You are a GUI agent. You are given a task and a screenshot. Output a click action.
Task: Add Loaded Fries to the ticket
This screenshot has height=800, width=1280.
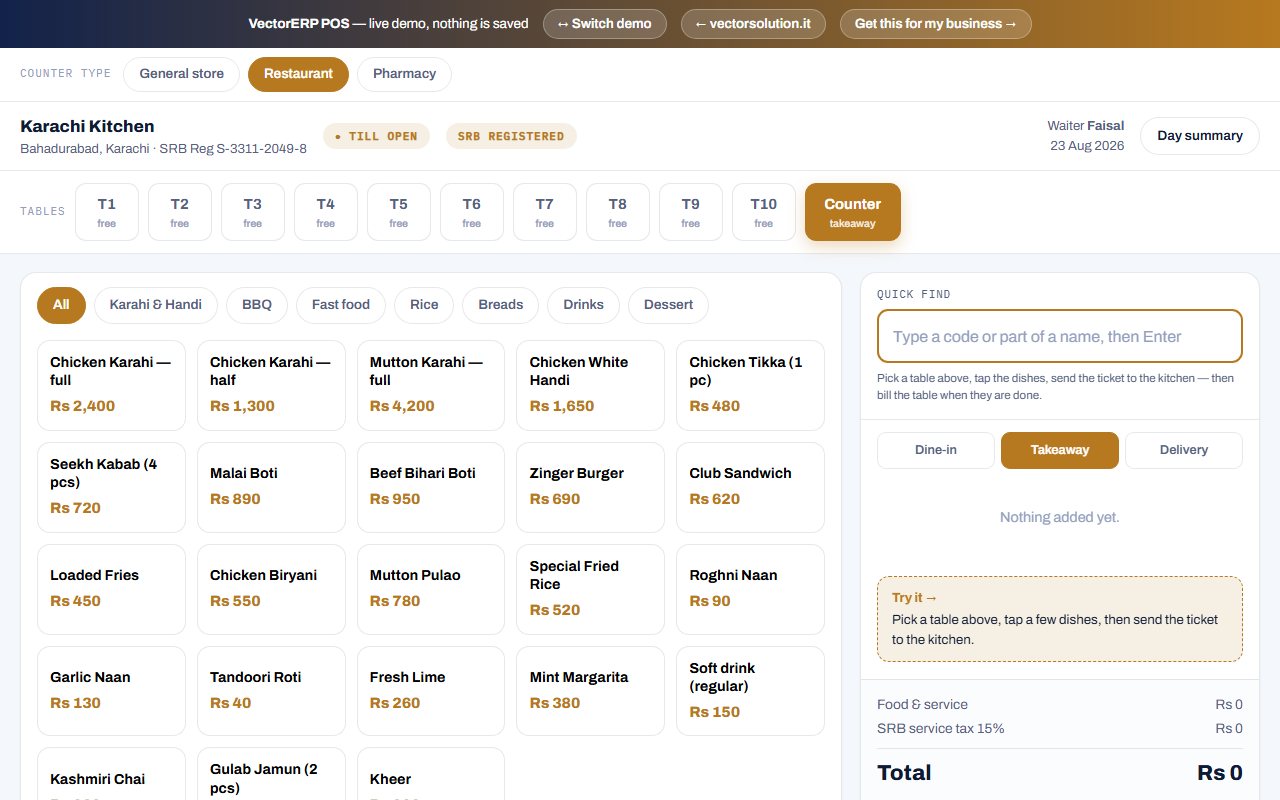point(111,589)
